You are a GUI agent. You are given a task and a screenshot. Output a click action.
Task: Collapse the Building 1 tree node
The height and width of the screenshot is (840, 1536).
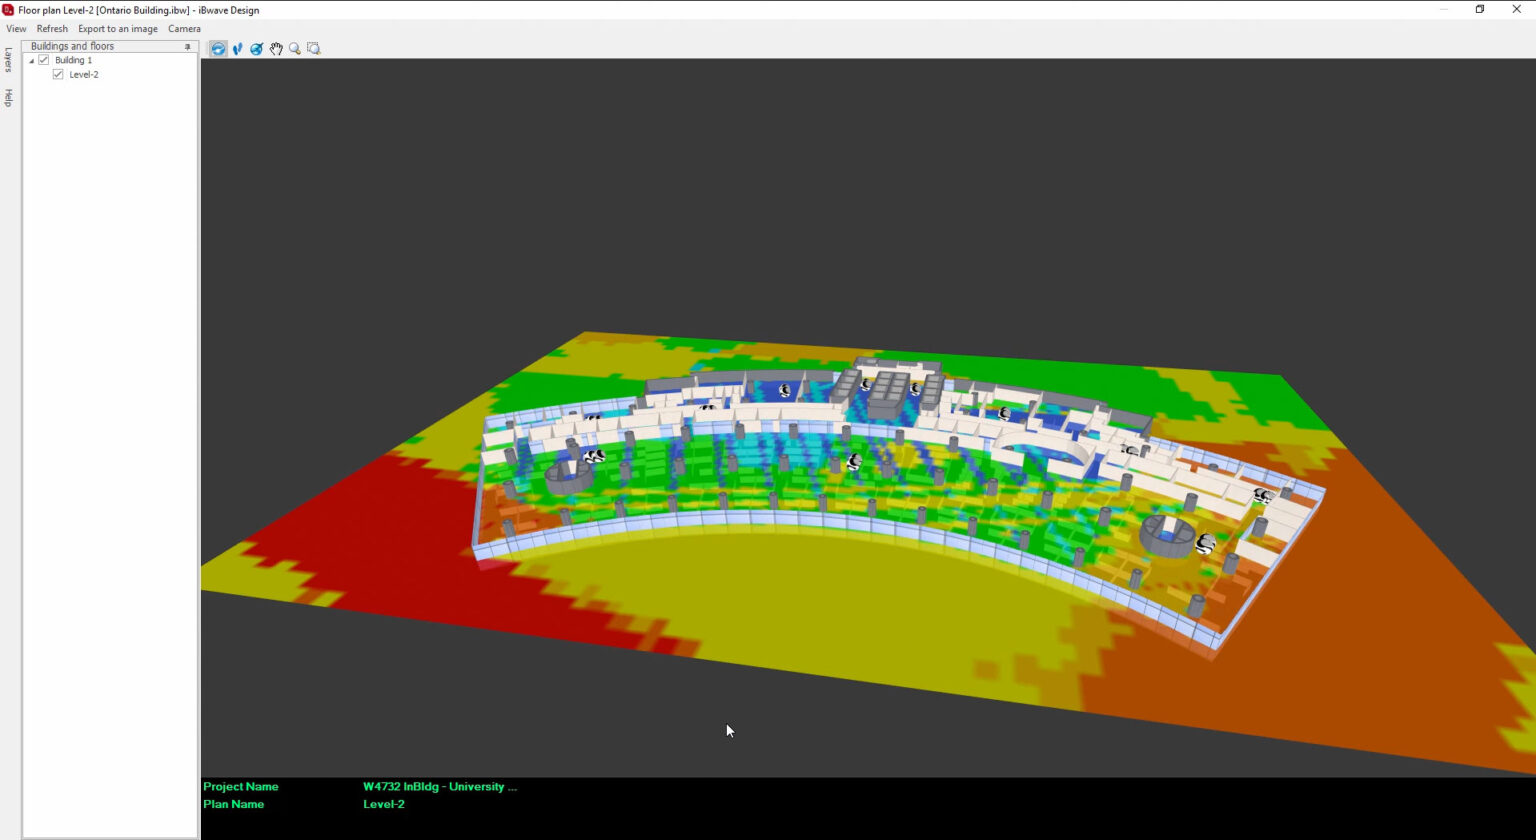coord(31,61)
